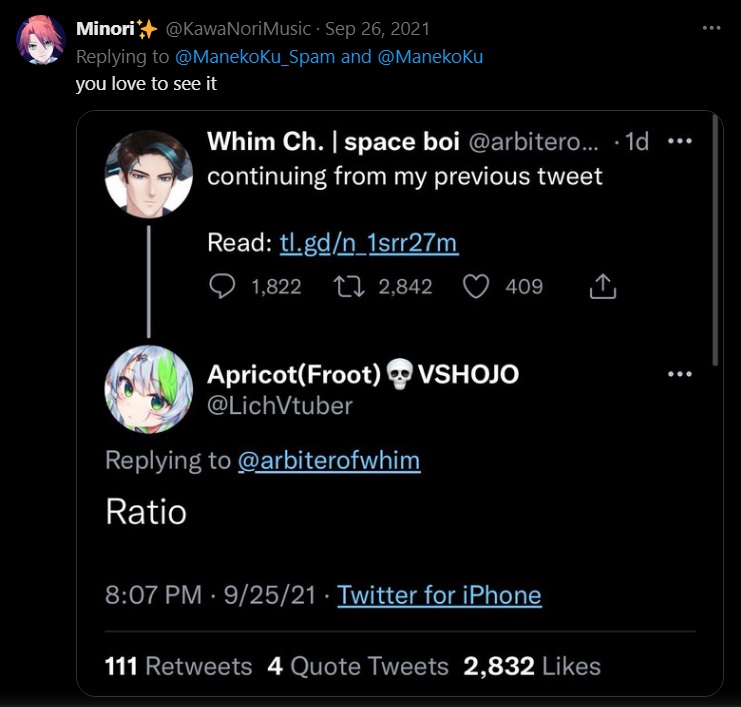View the 111 Retweets list
Screen dimensions: 741x707
pyautogui.click(x=178, y=666)
